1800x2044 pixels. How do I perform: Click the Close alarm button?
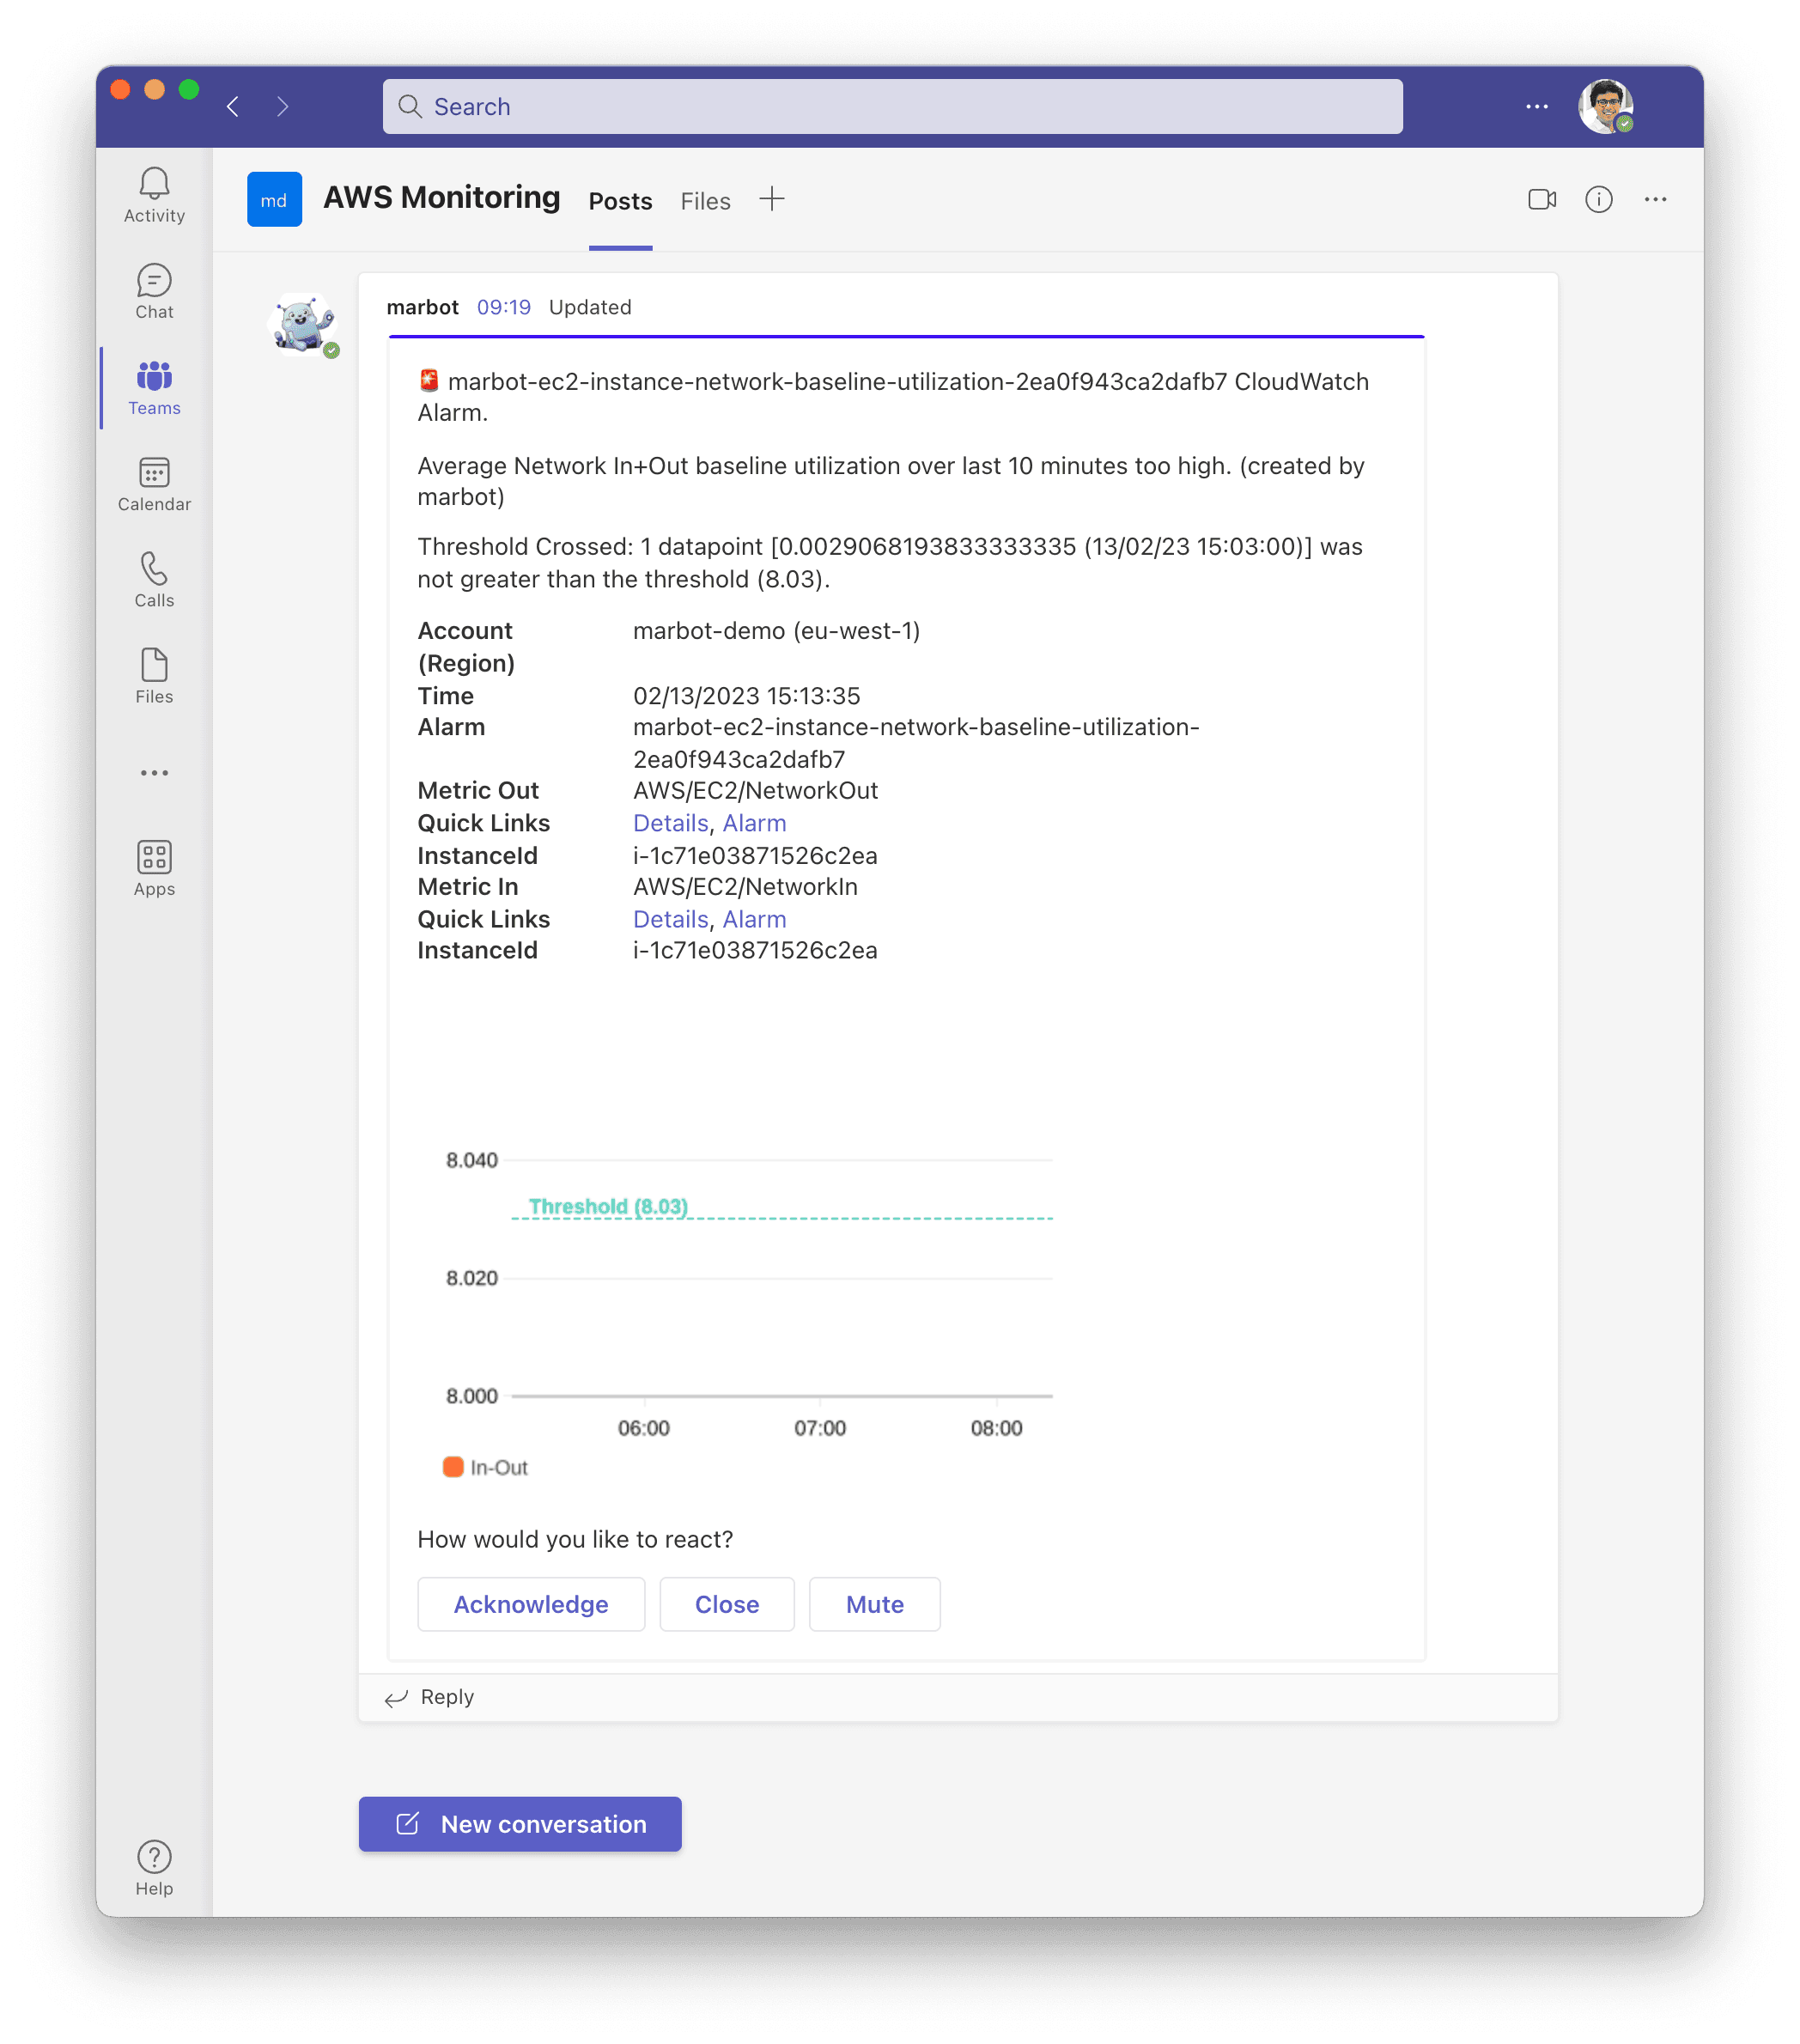coord(727,1604)
